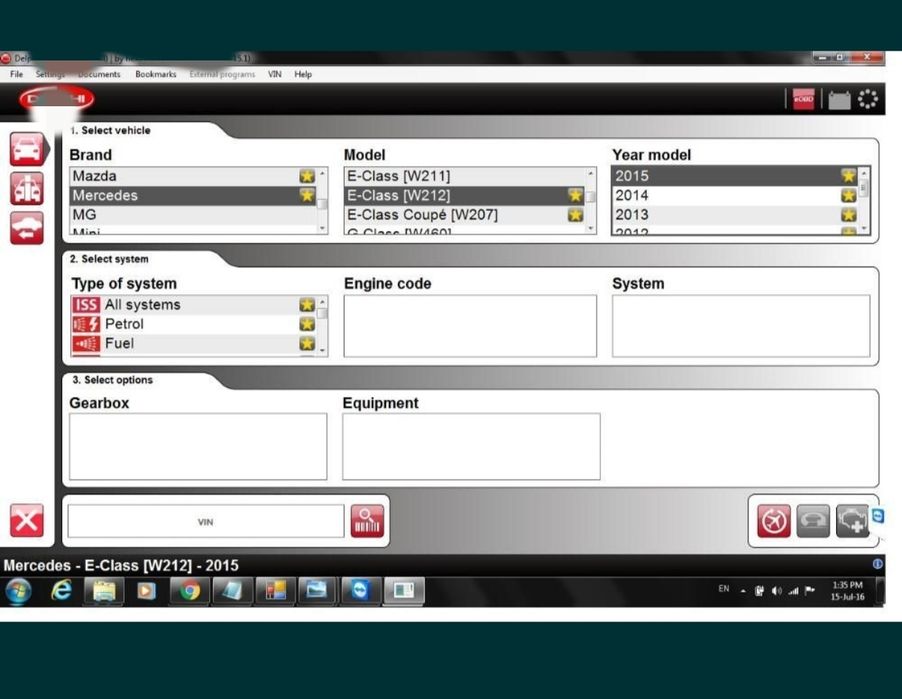
Task: Select the Petrol ignition icon
Action: [x=86, y=324]
